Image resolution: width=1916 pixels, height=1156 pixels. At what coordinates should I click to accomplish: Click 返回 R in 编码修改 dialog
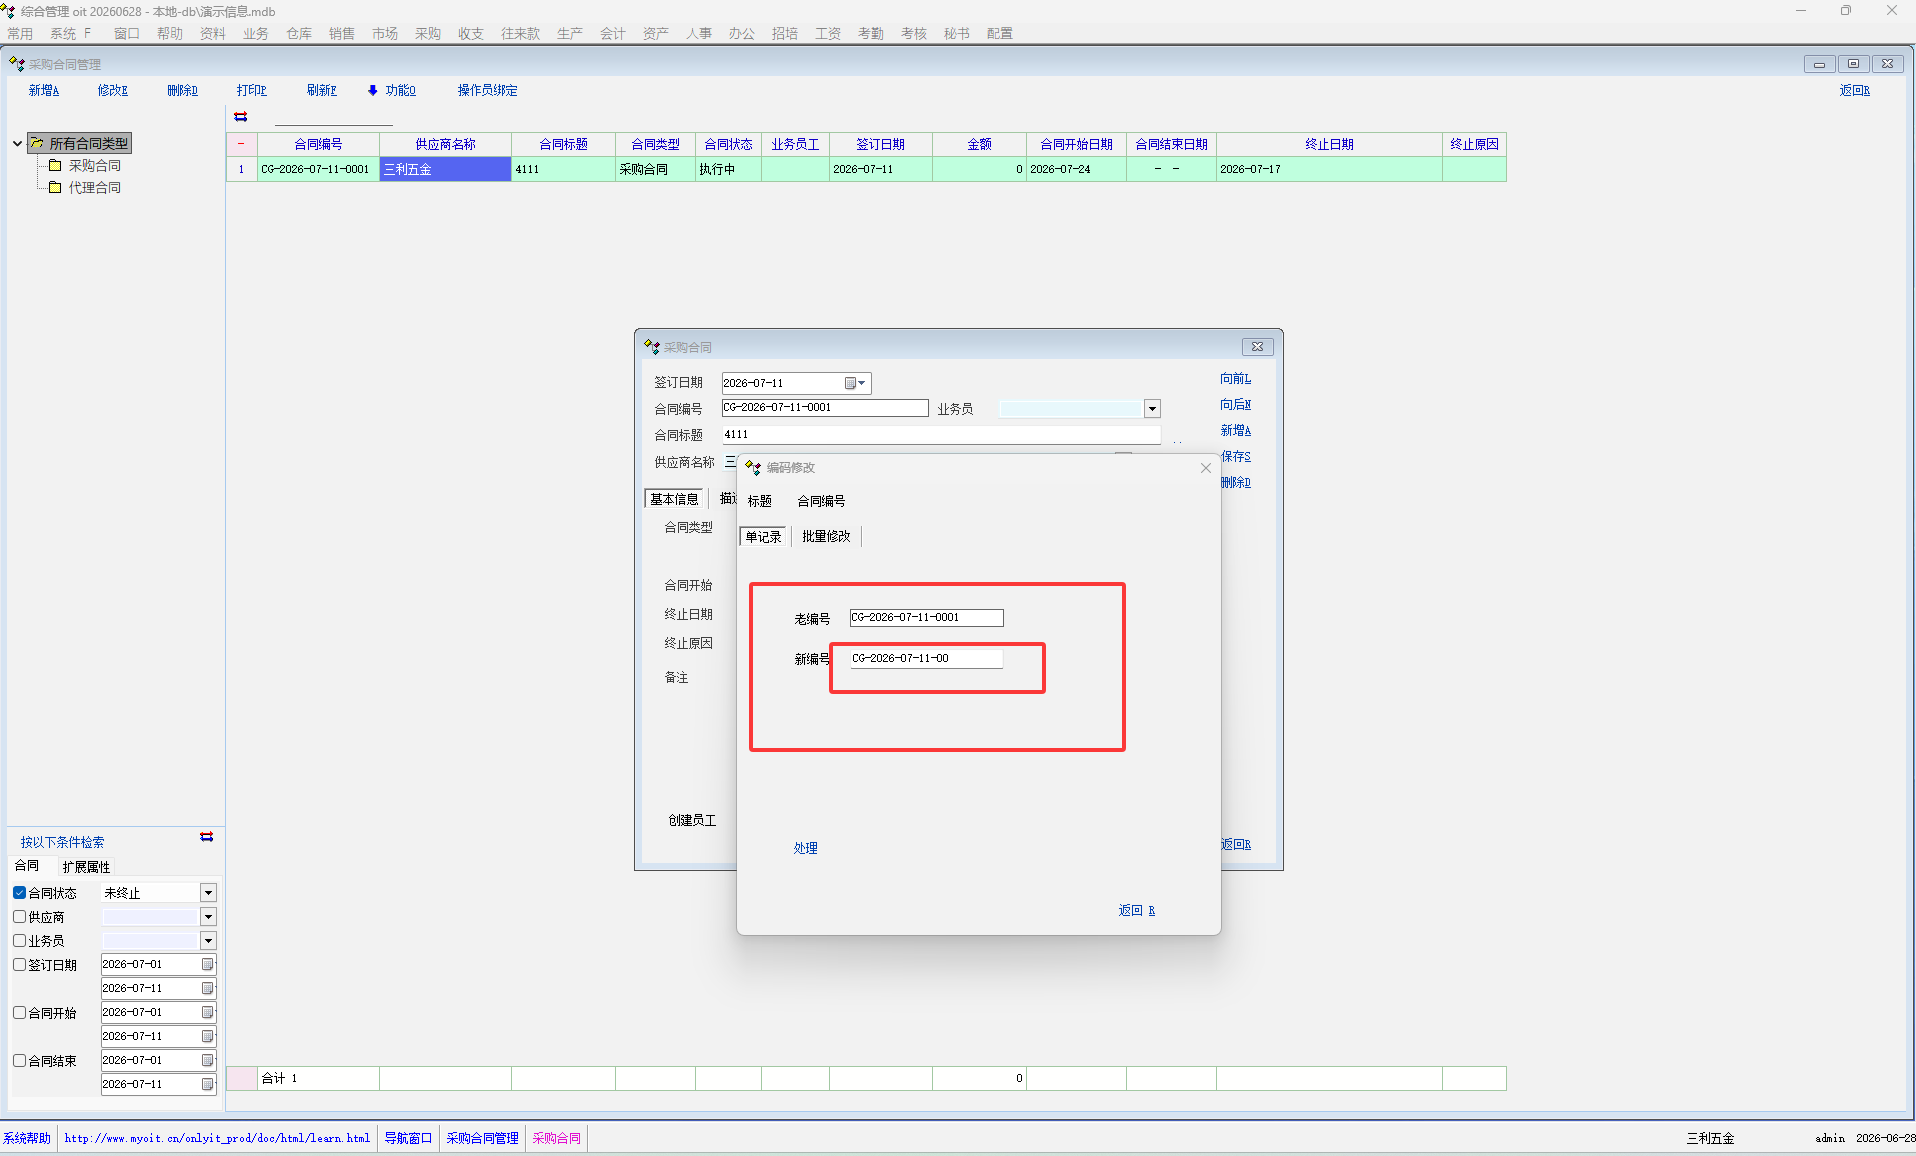(1137, 911)
